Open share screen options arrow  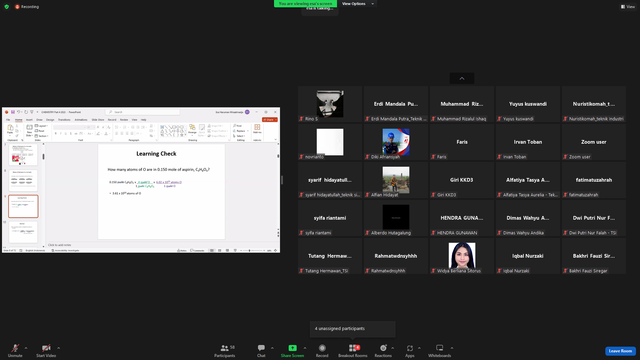pos(305,348)
